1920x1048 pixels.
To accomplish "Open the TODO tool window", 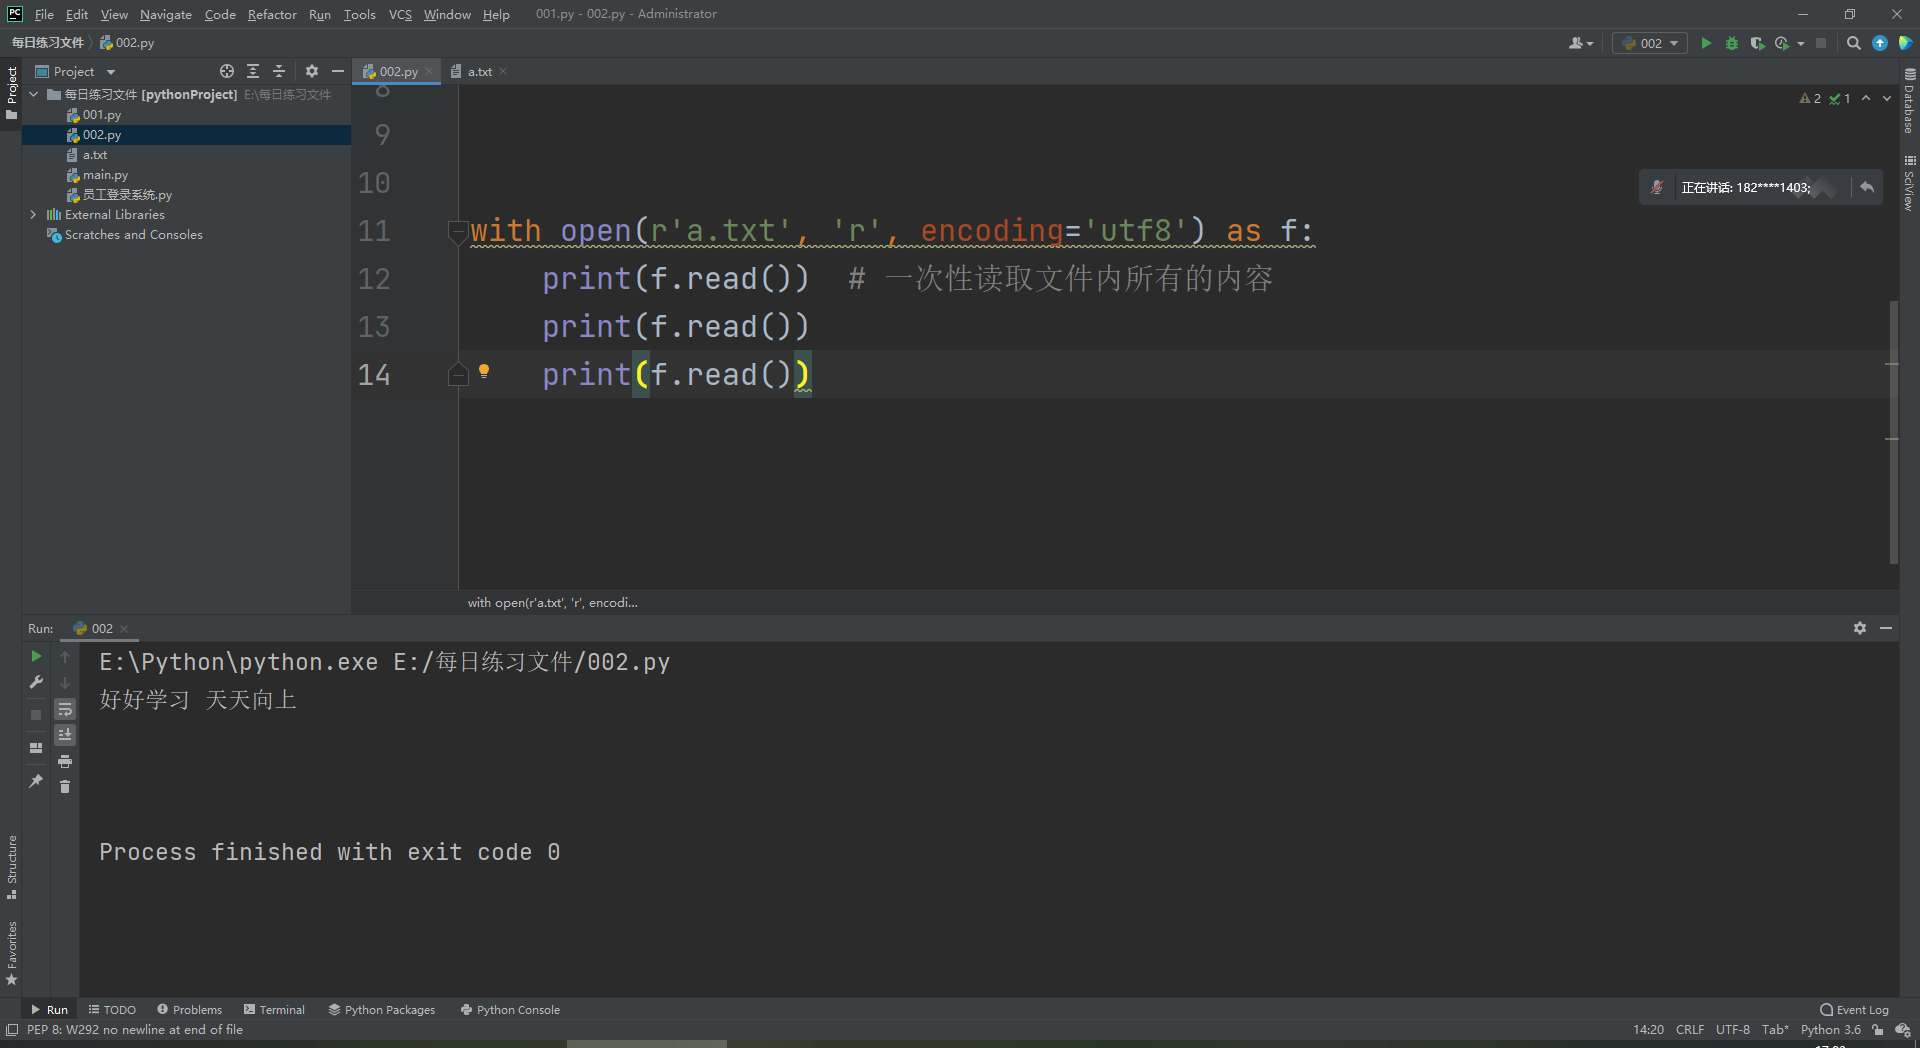I will pyautogui.click(x=112, y=1010).
